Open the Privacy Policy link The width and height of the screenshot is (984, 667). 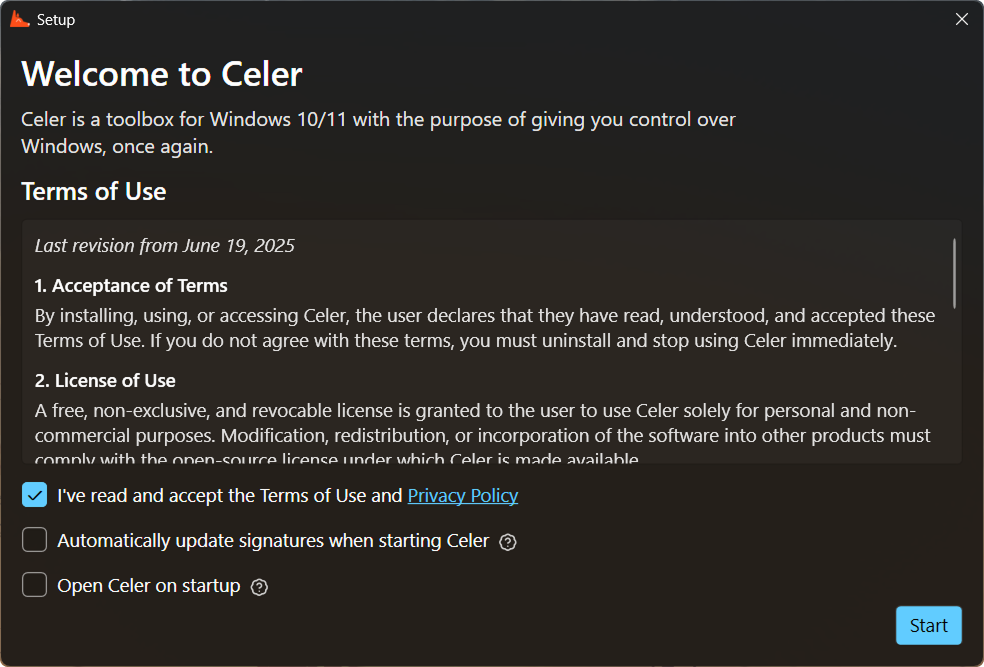click(462, 495)
